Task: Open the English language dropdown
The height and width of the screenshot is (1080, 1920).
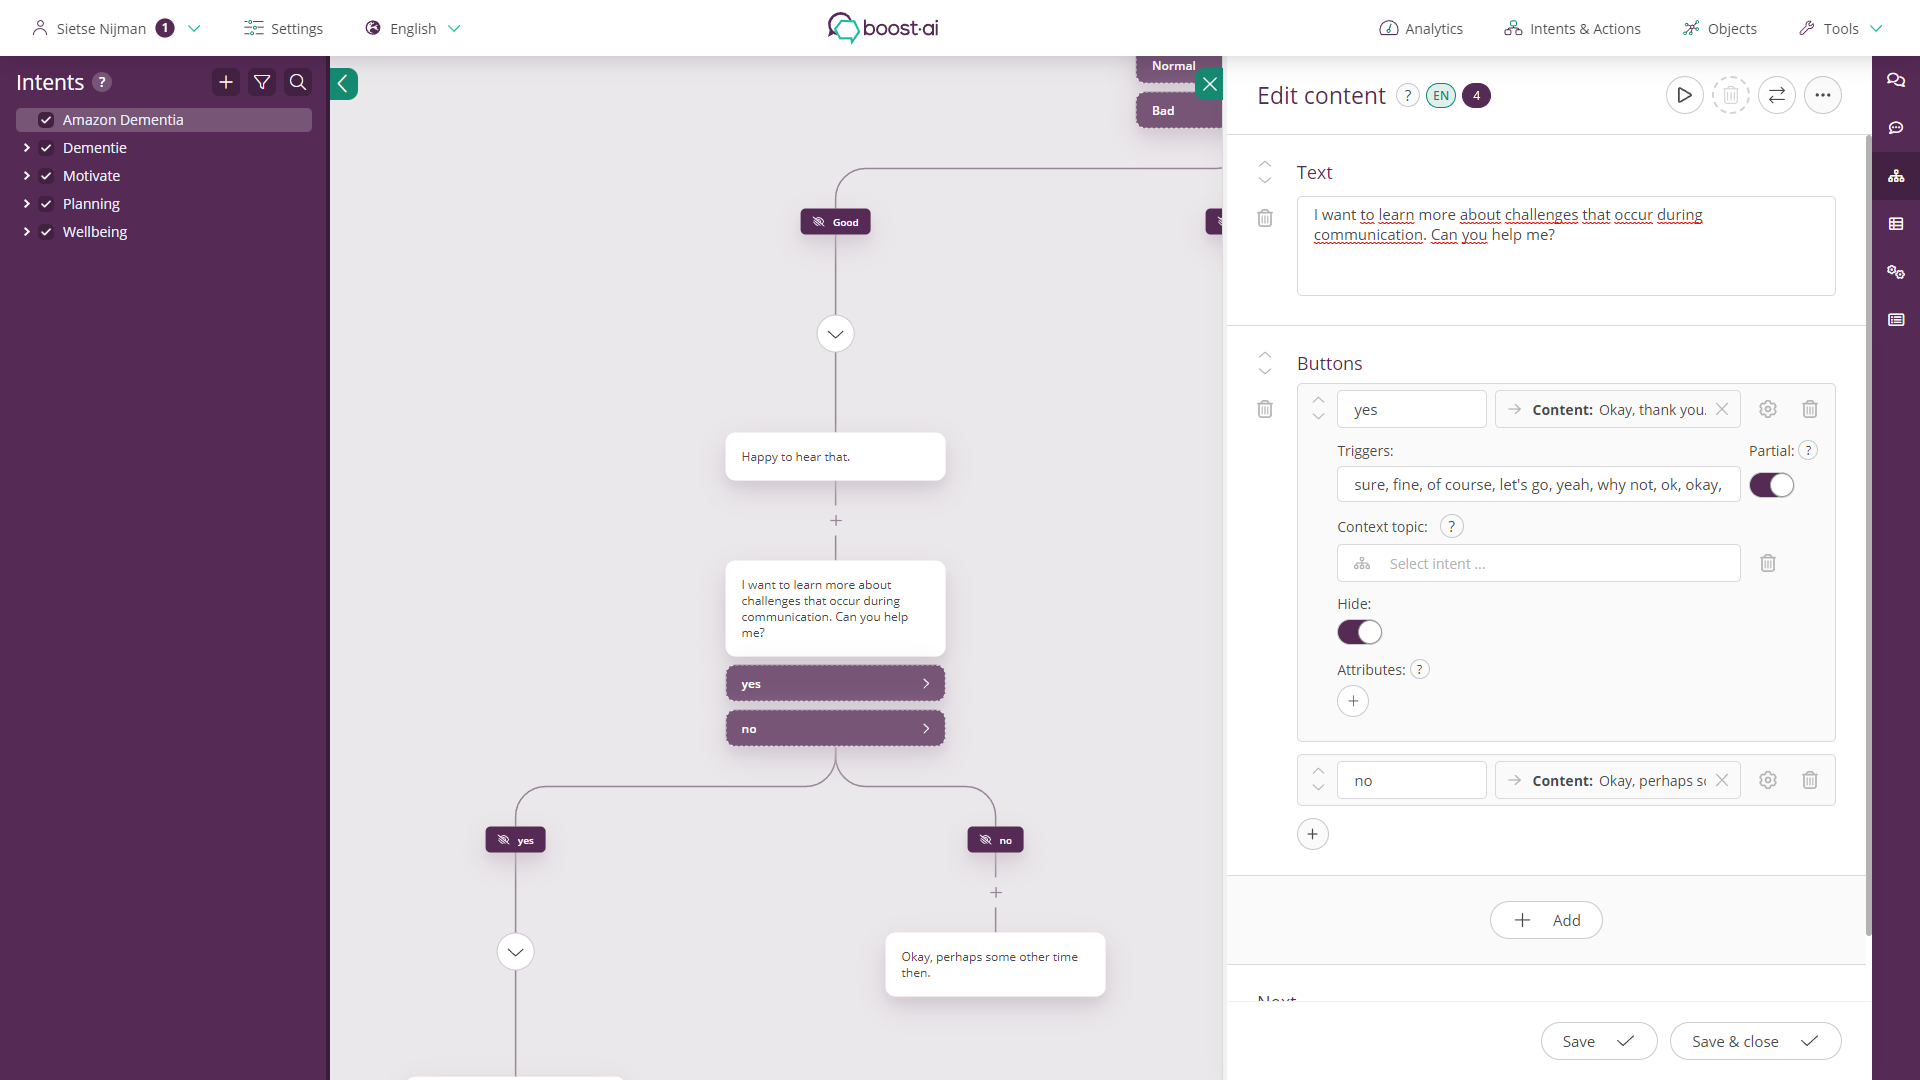Action: click(x=413, y=28)
